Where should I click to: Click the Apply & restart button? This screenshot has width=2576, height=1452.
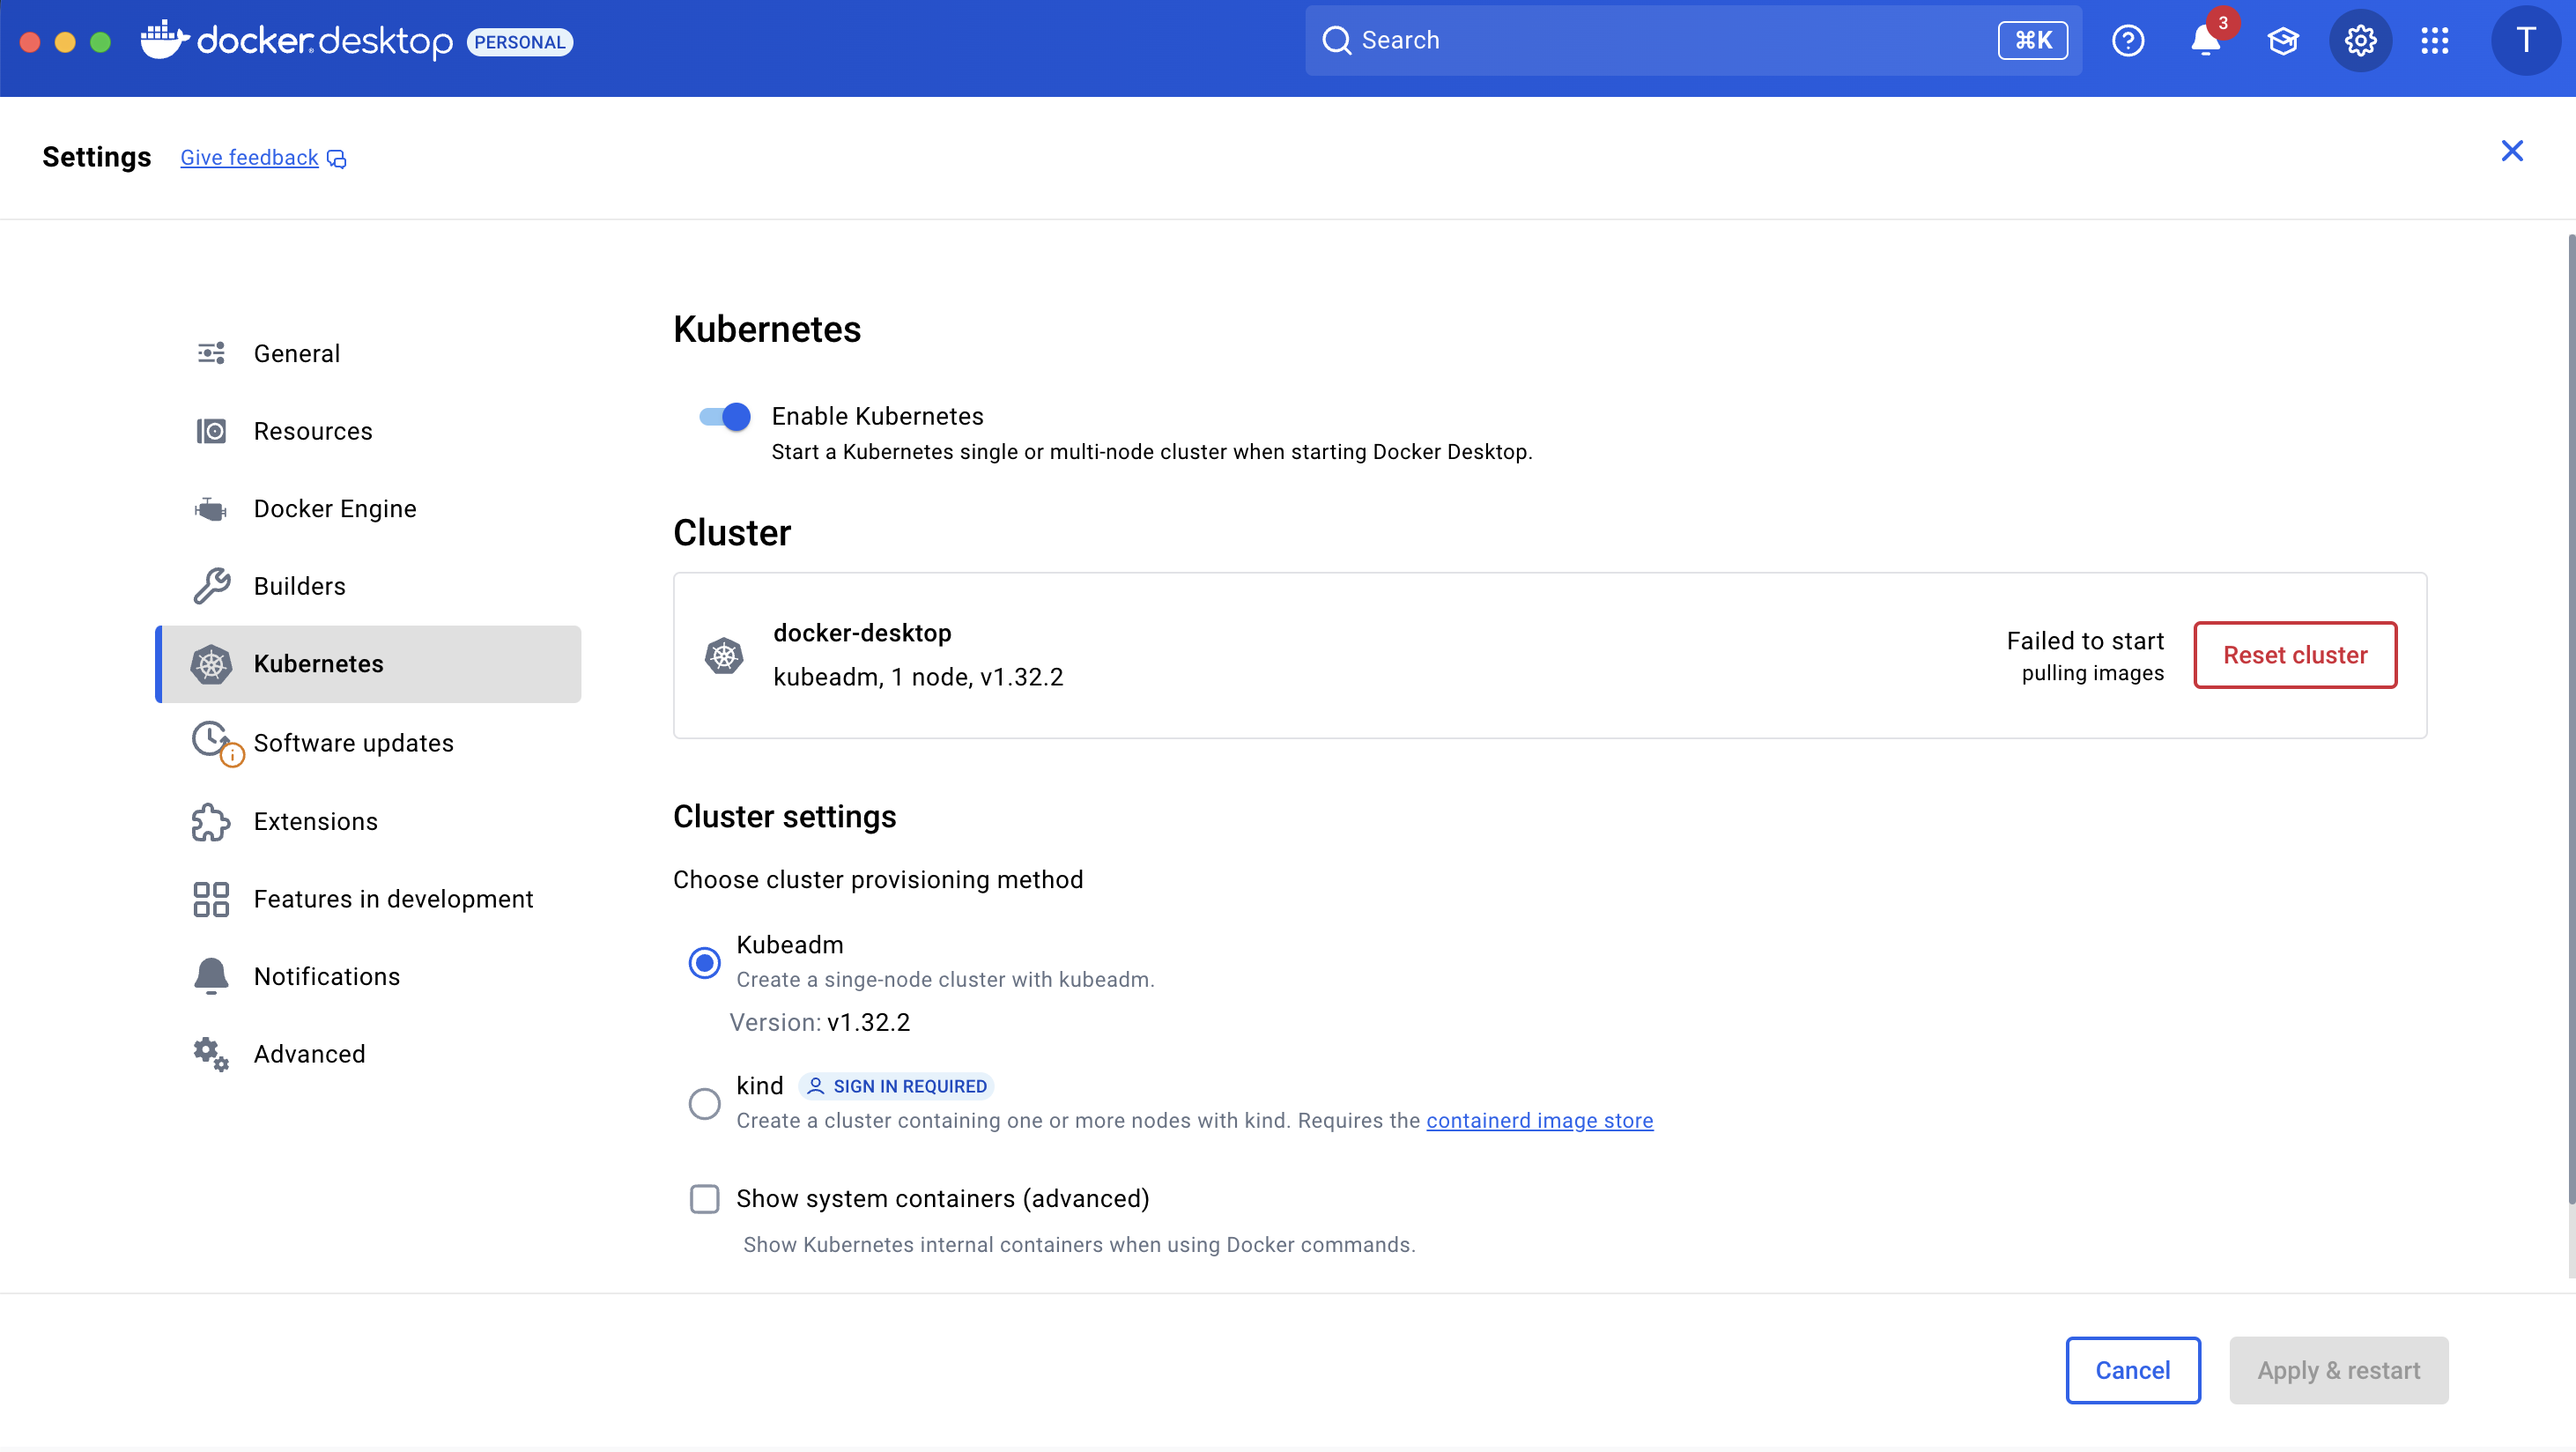coord(2338,1370)
